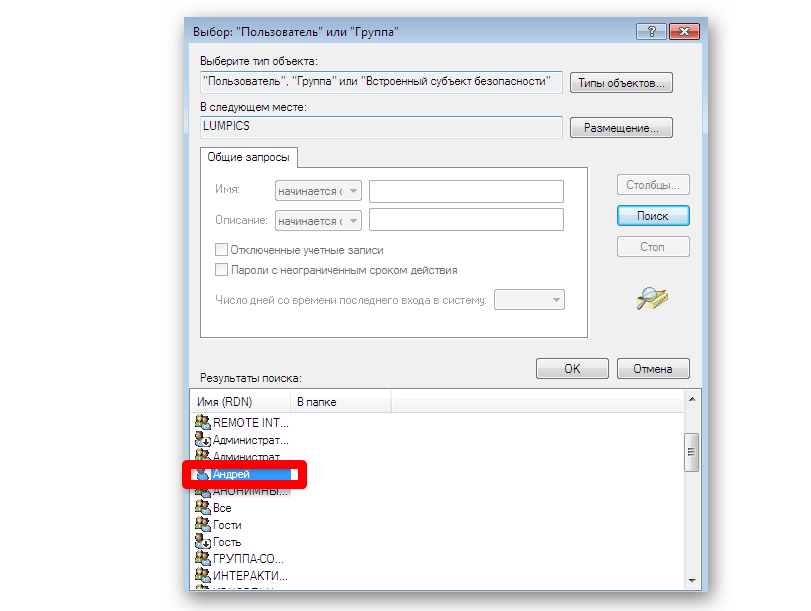Click the question mark help button in the title bar

[x=651, y=32]
